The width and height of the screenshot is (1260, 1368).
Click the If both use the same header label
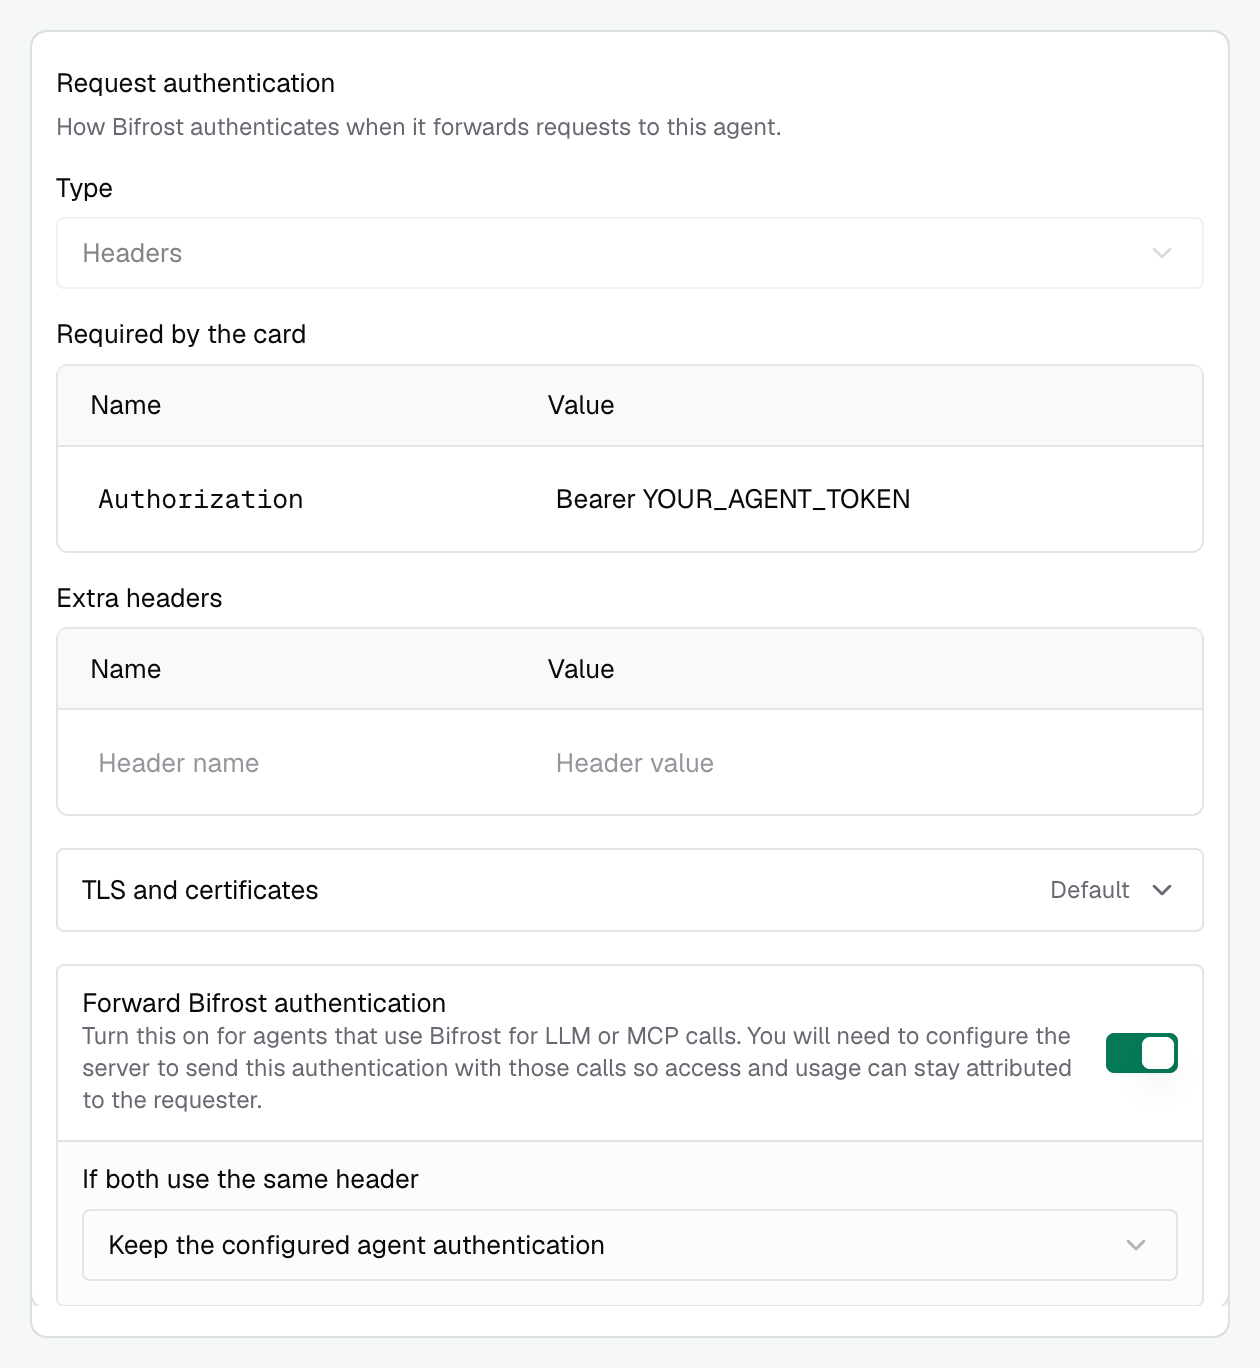[x=250, y=1179]
